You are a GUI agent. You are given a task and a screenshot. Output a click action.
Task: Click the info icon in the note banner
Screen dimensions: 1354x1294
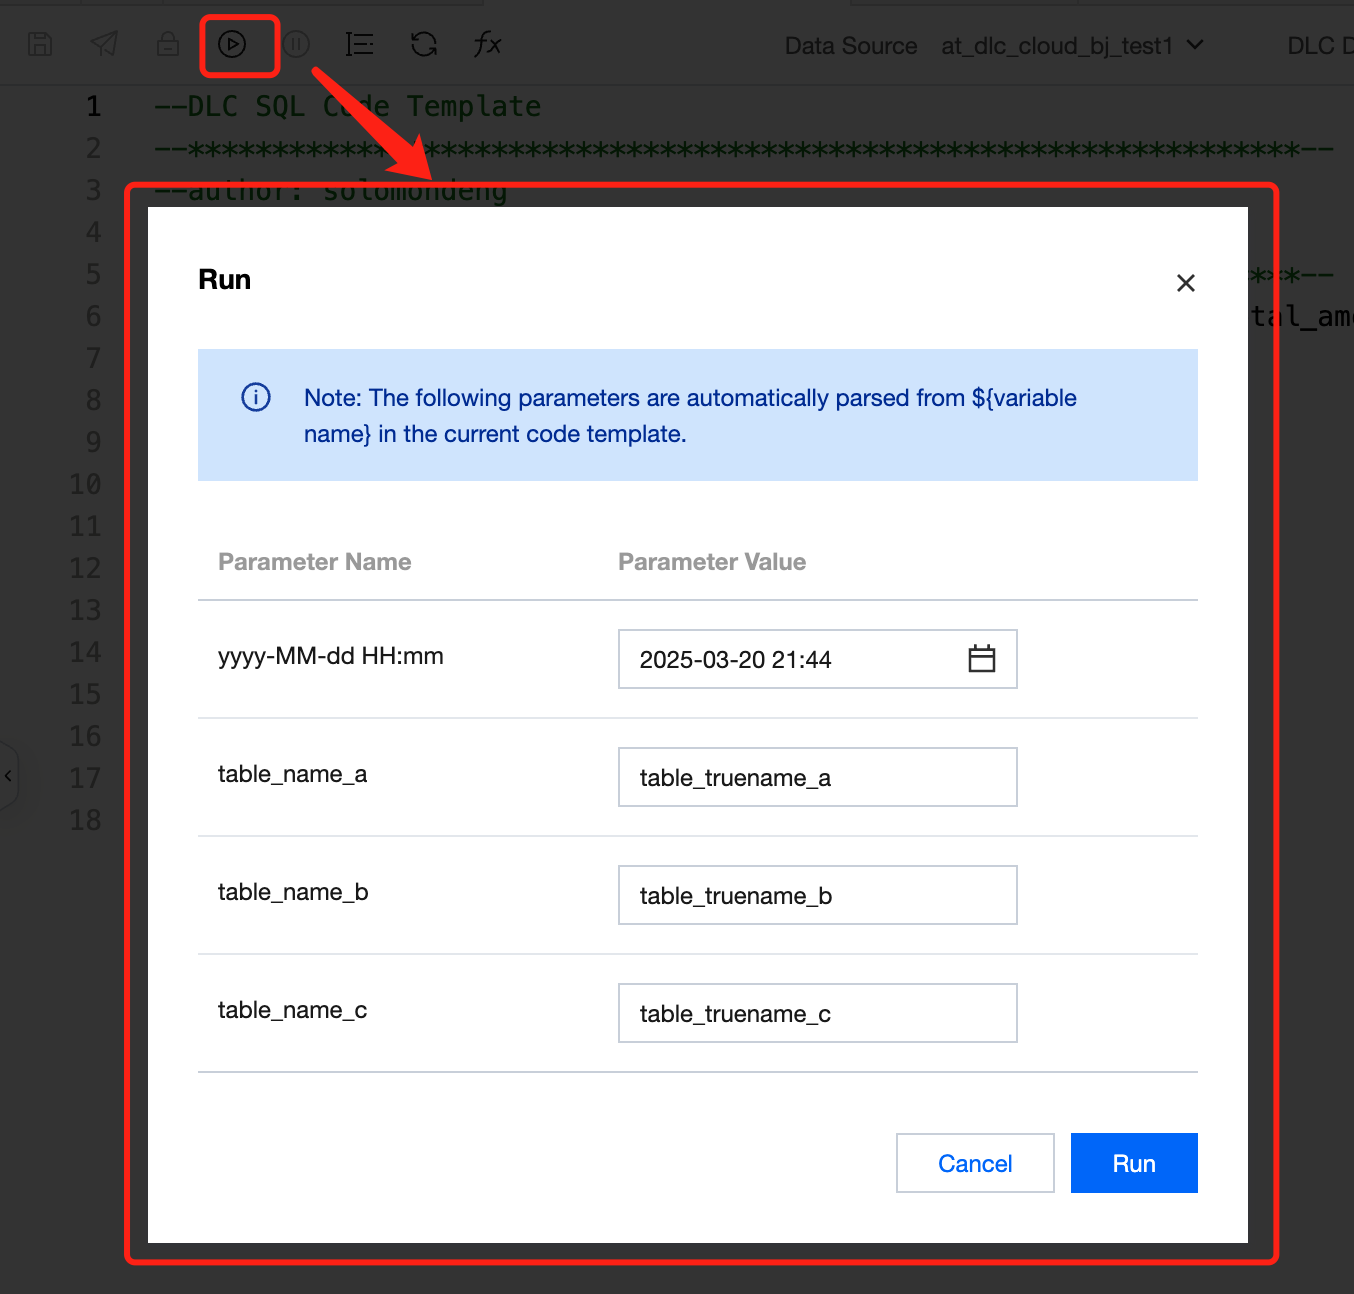256,397
